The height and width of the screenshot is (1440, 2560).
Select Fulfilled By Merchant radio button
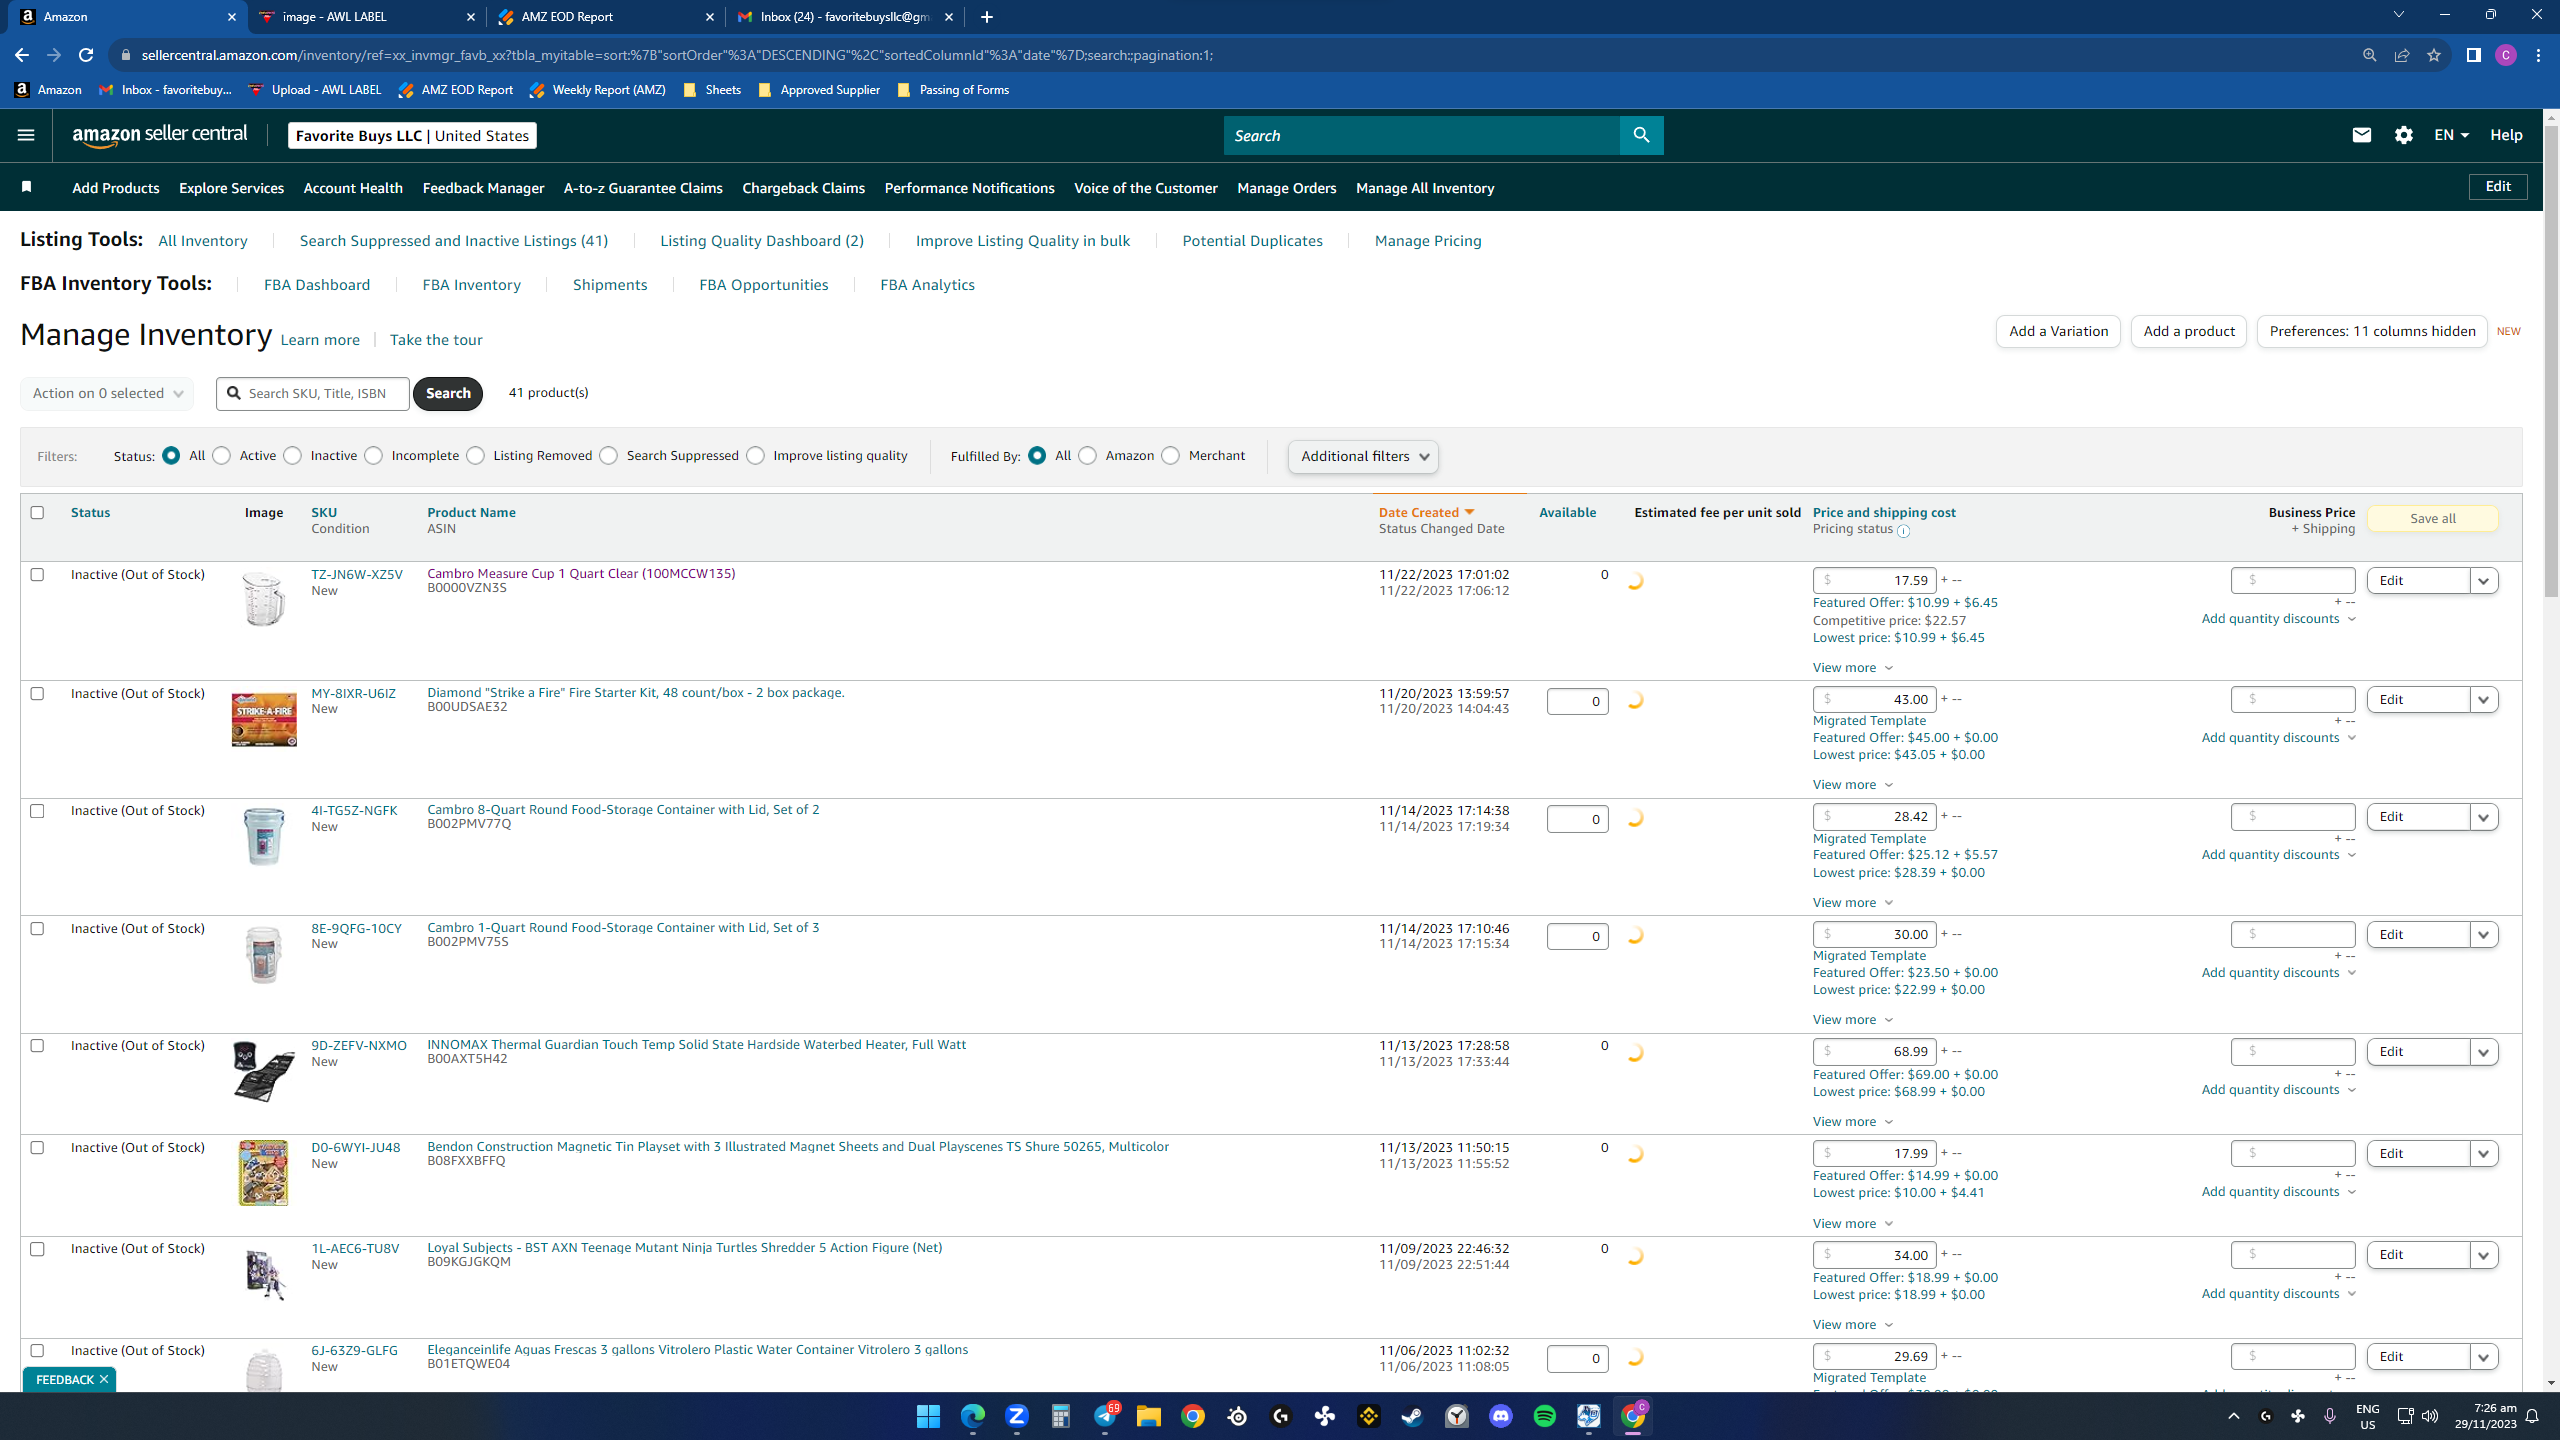click(1170, 456)
